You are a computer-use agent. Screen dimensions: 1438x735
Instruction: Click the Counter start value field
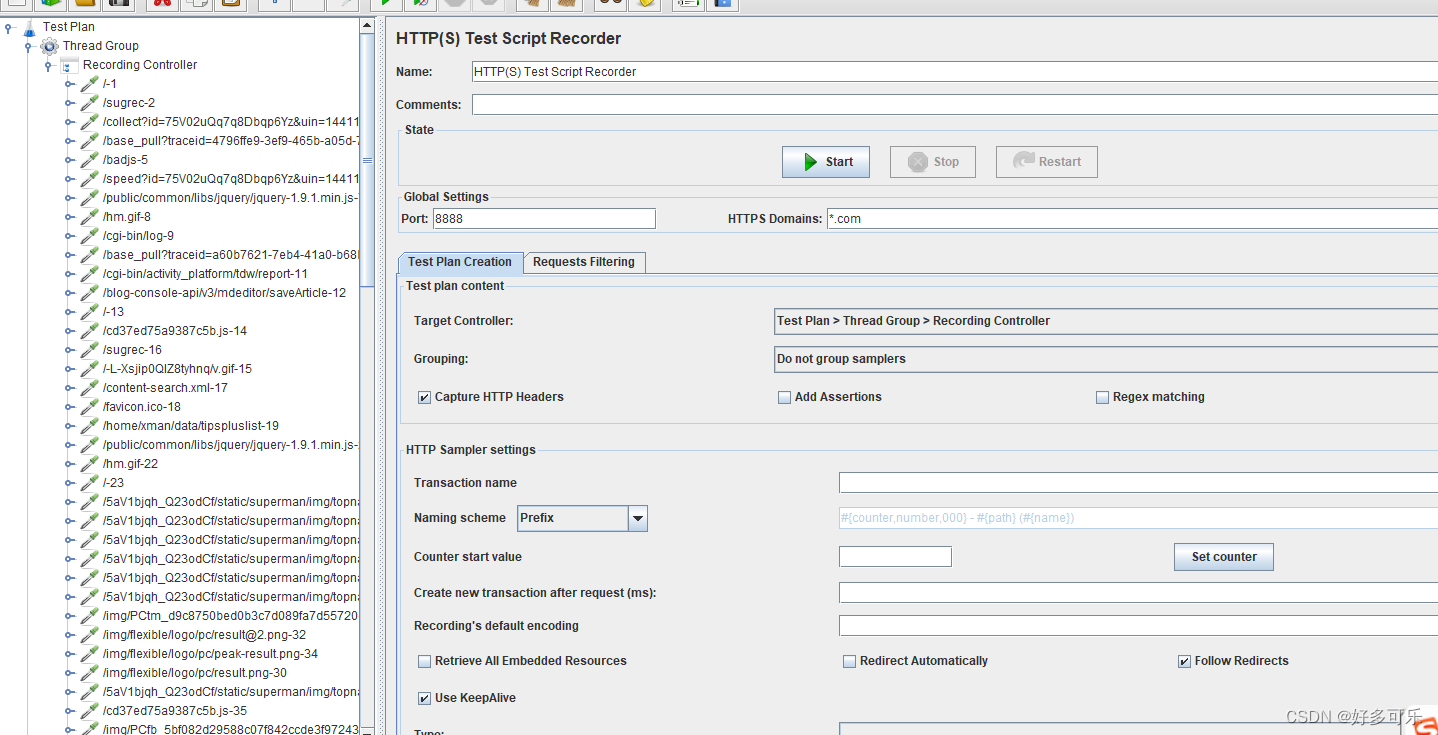[895, 557]
